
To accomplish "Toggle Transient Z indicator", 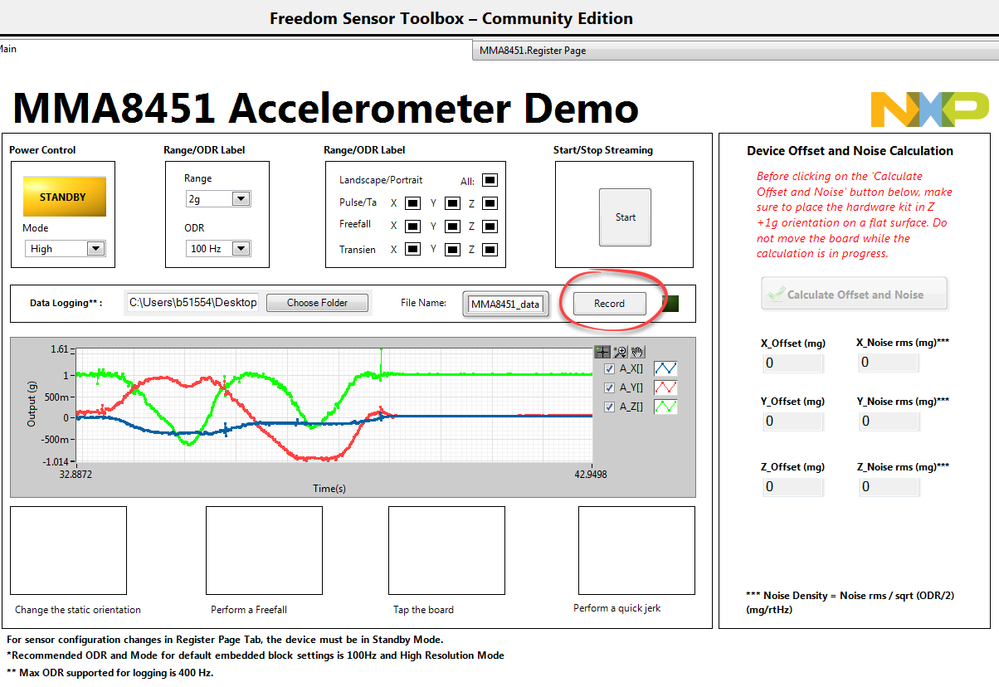I will point(490,249).
